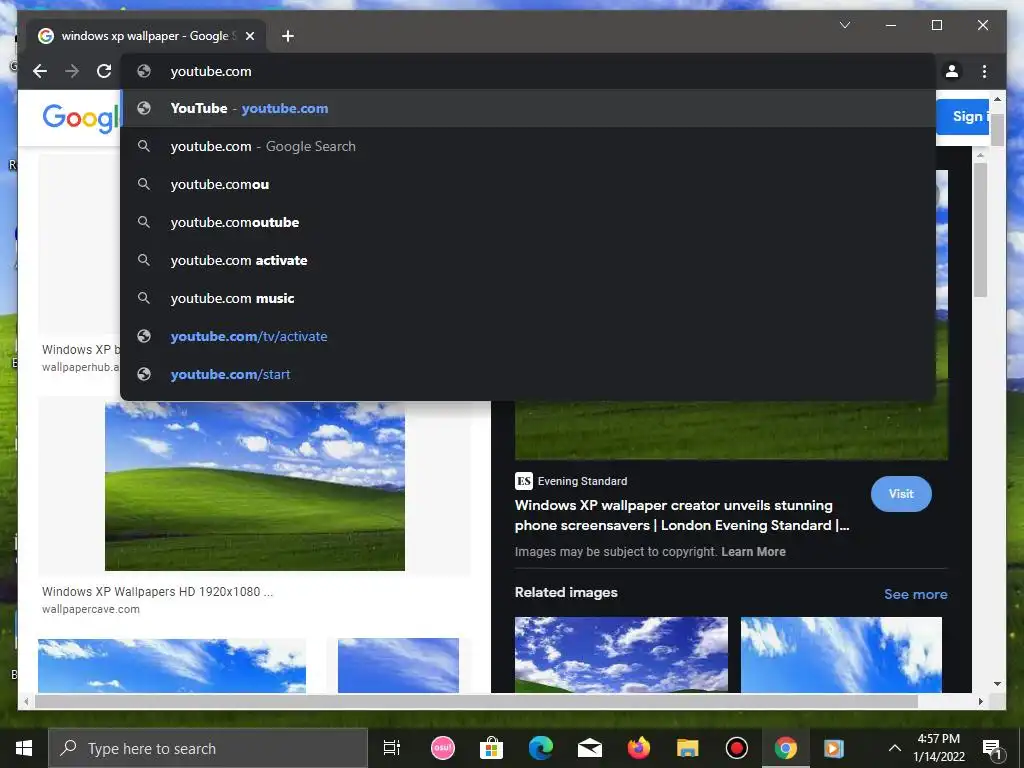Choose the YouTube - youtube.com suggestion
Image resolution: width=1024 pixels, height=768 pixels.
coord(528,108)
